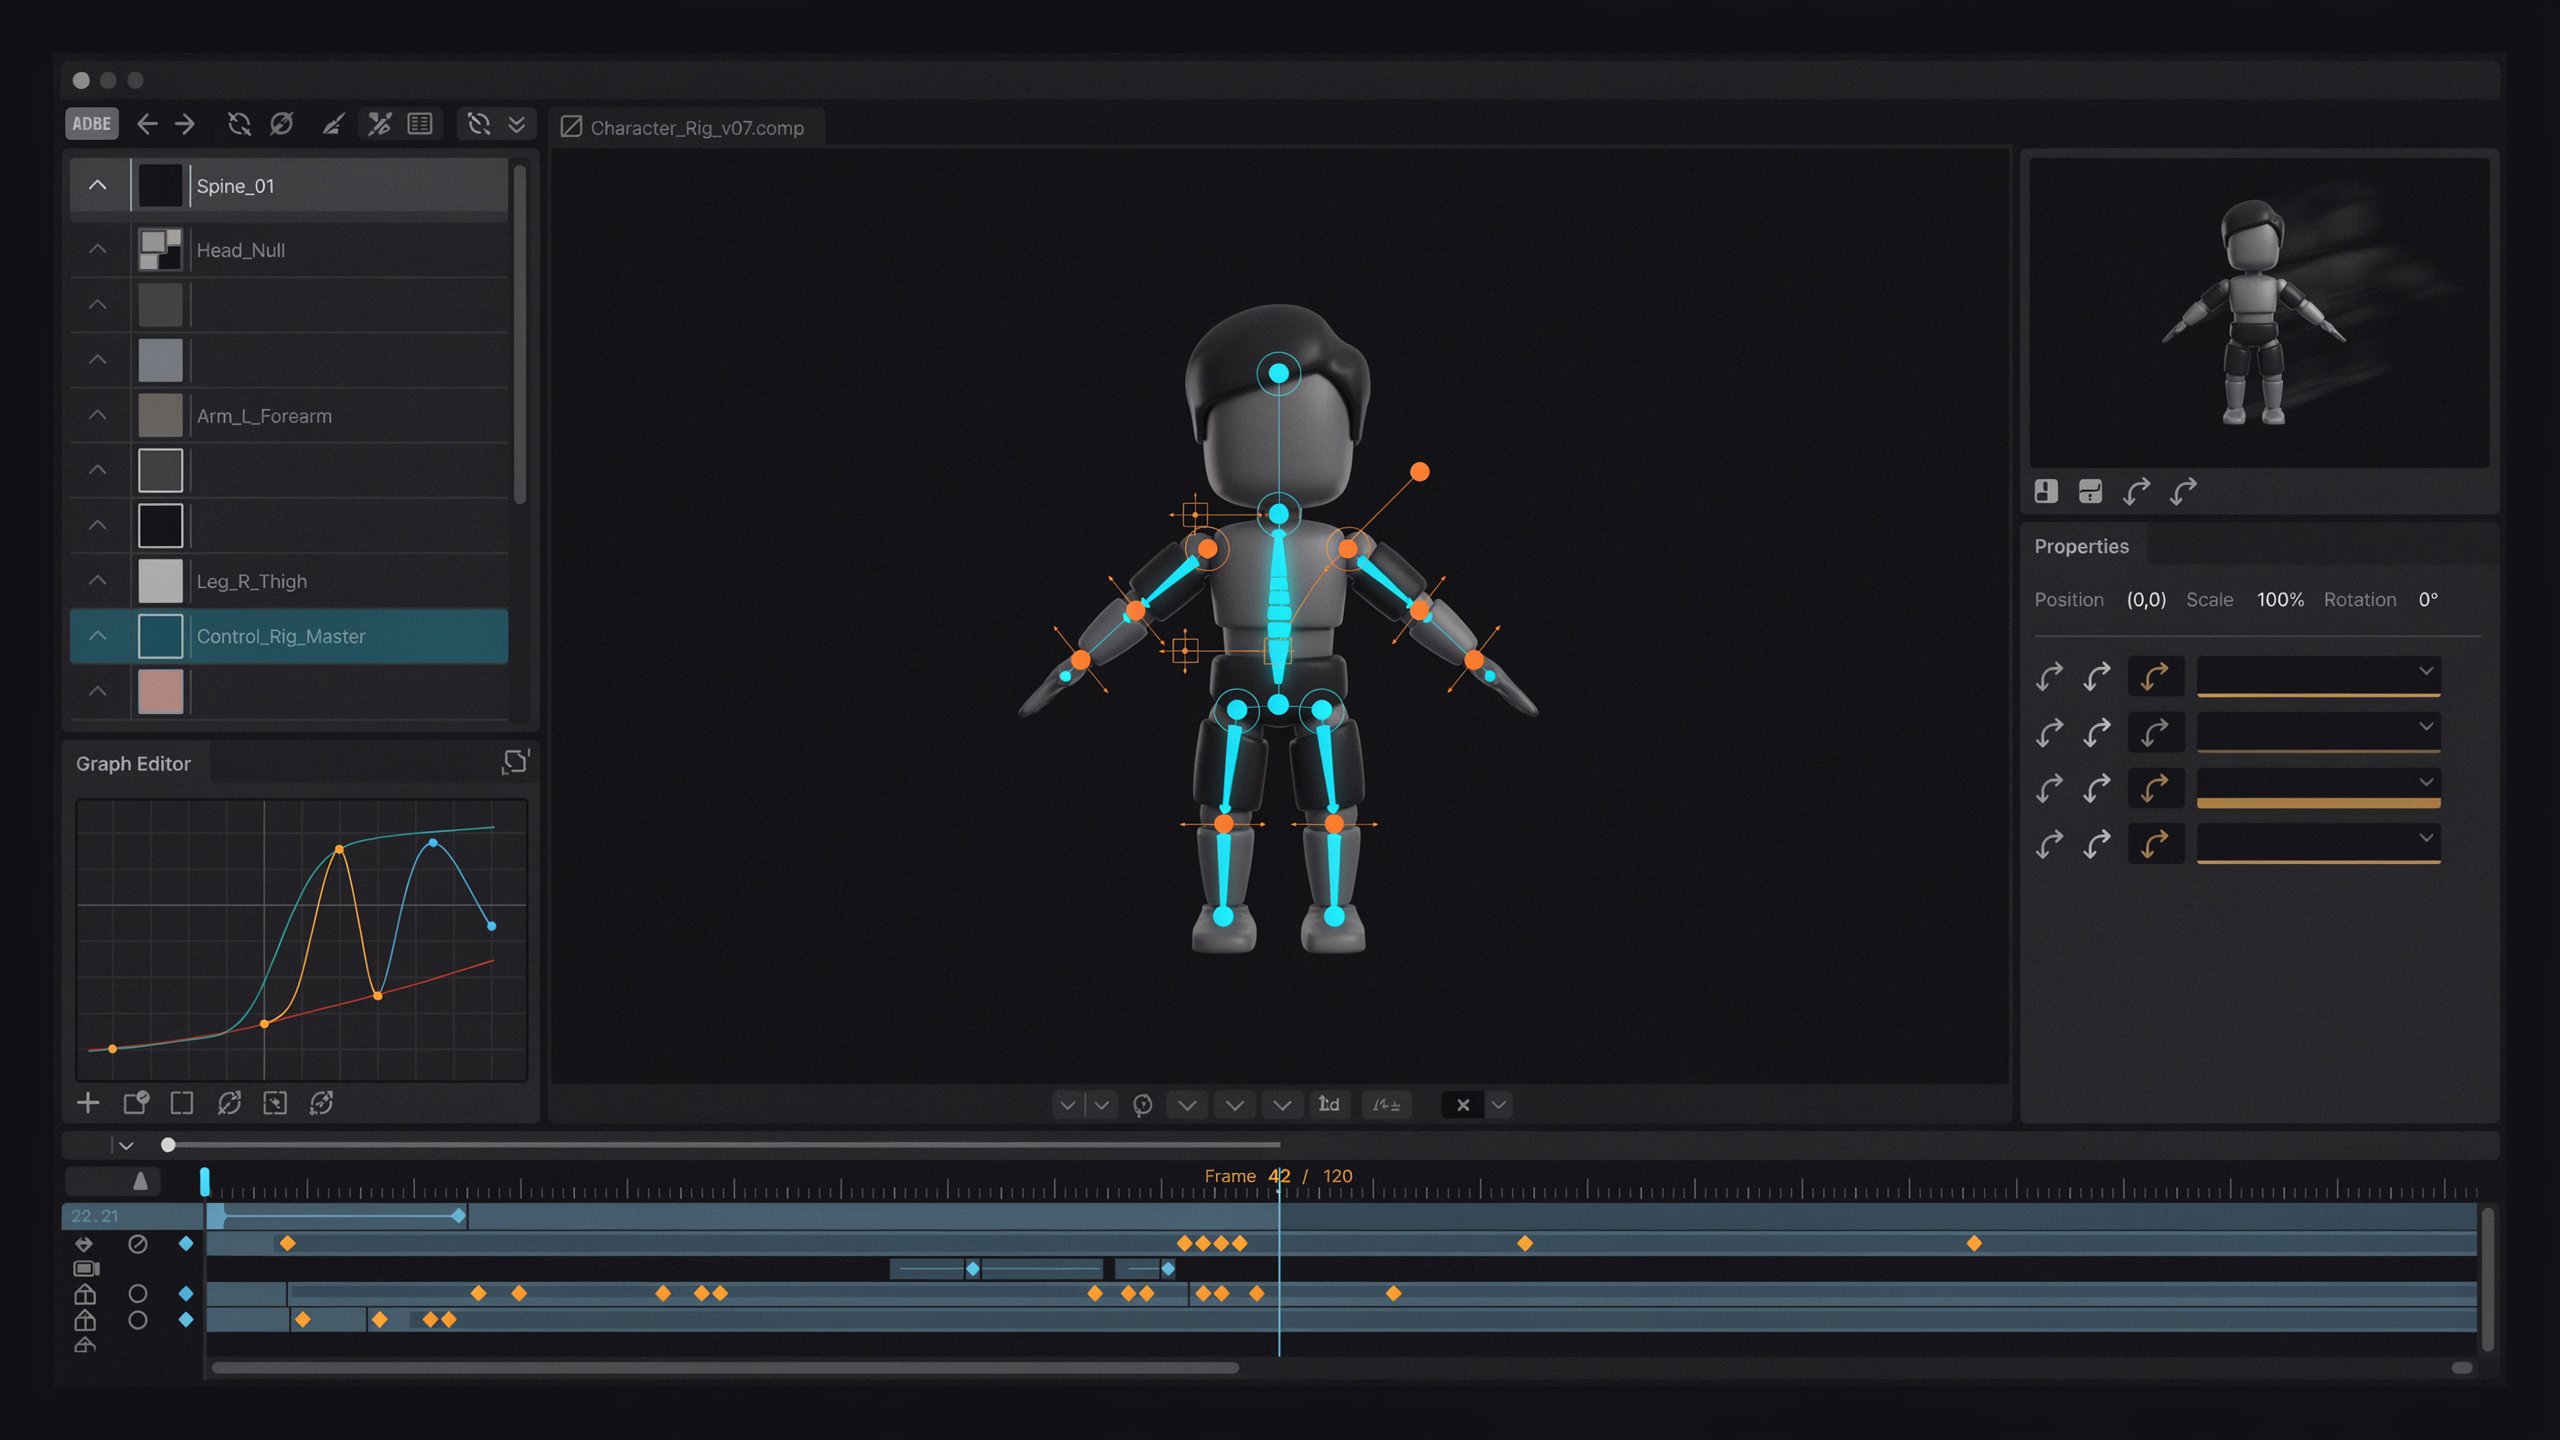Click the Frame 42 playhead indicator
2560x1440 pixels.
[x=1279, y=1177]
